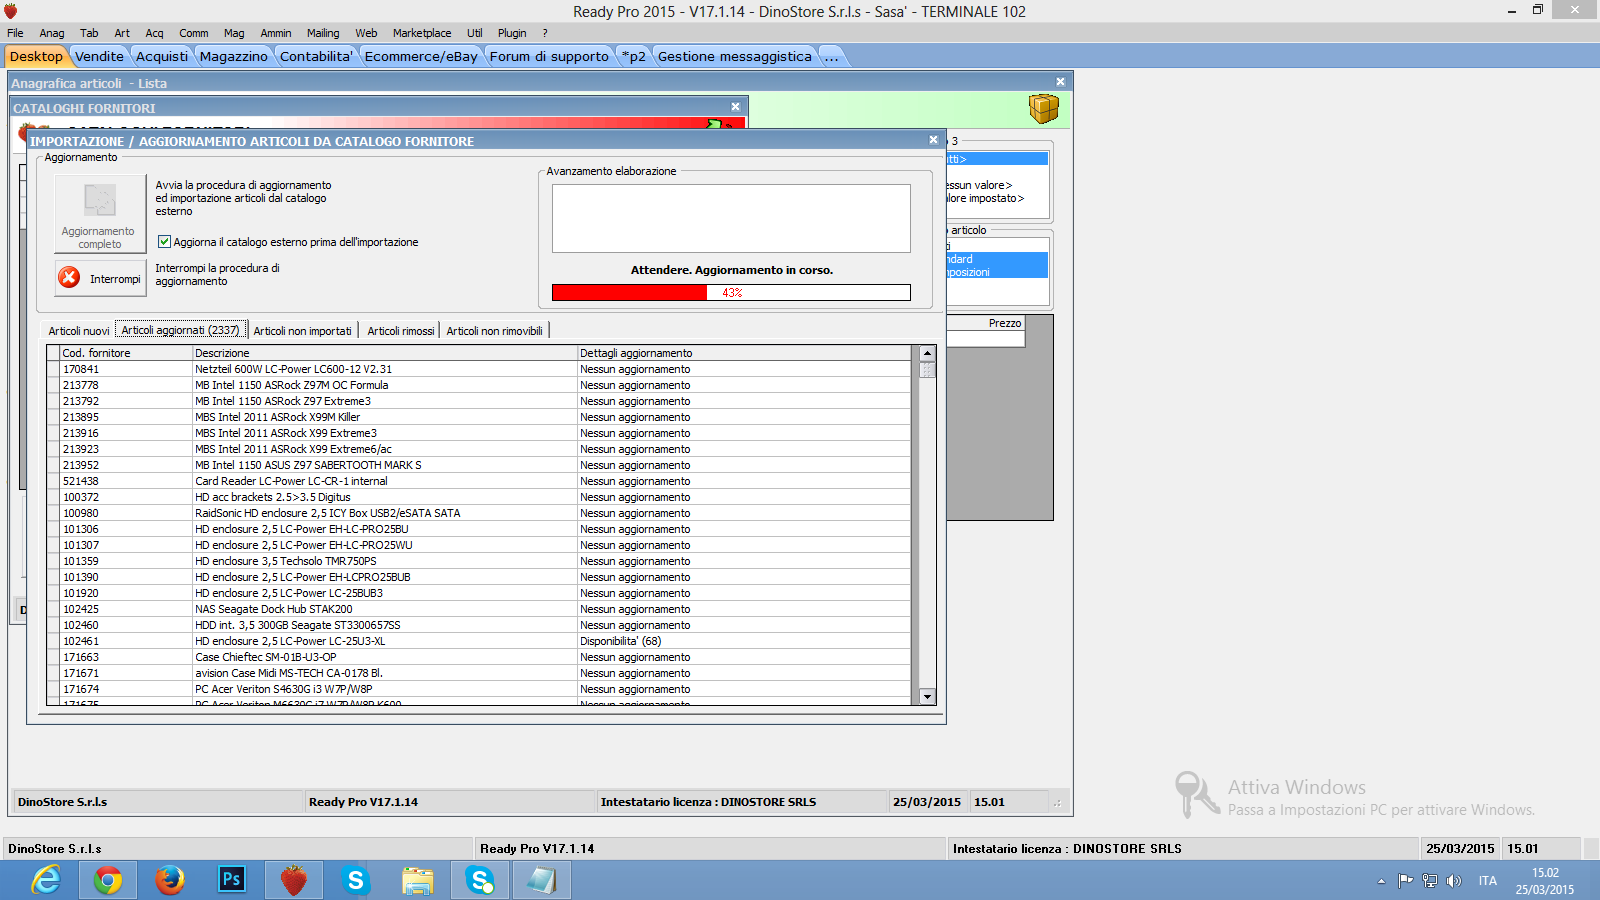Click the taskbar clock showing 15.02
Screen dimensions: 1600x900
(1545, 873)
